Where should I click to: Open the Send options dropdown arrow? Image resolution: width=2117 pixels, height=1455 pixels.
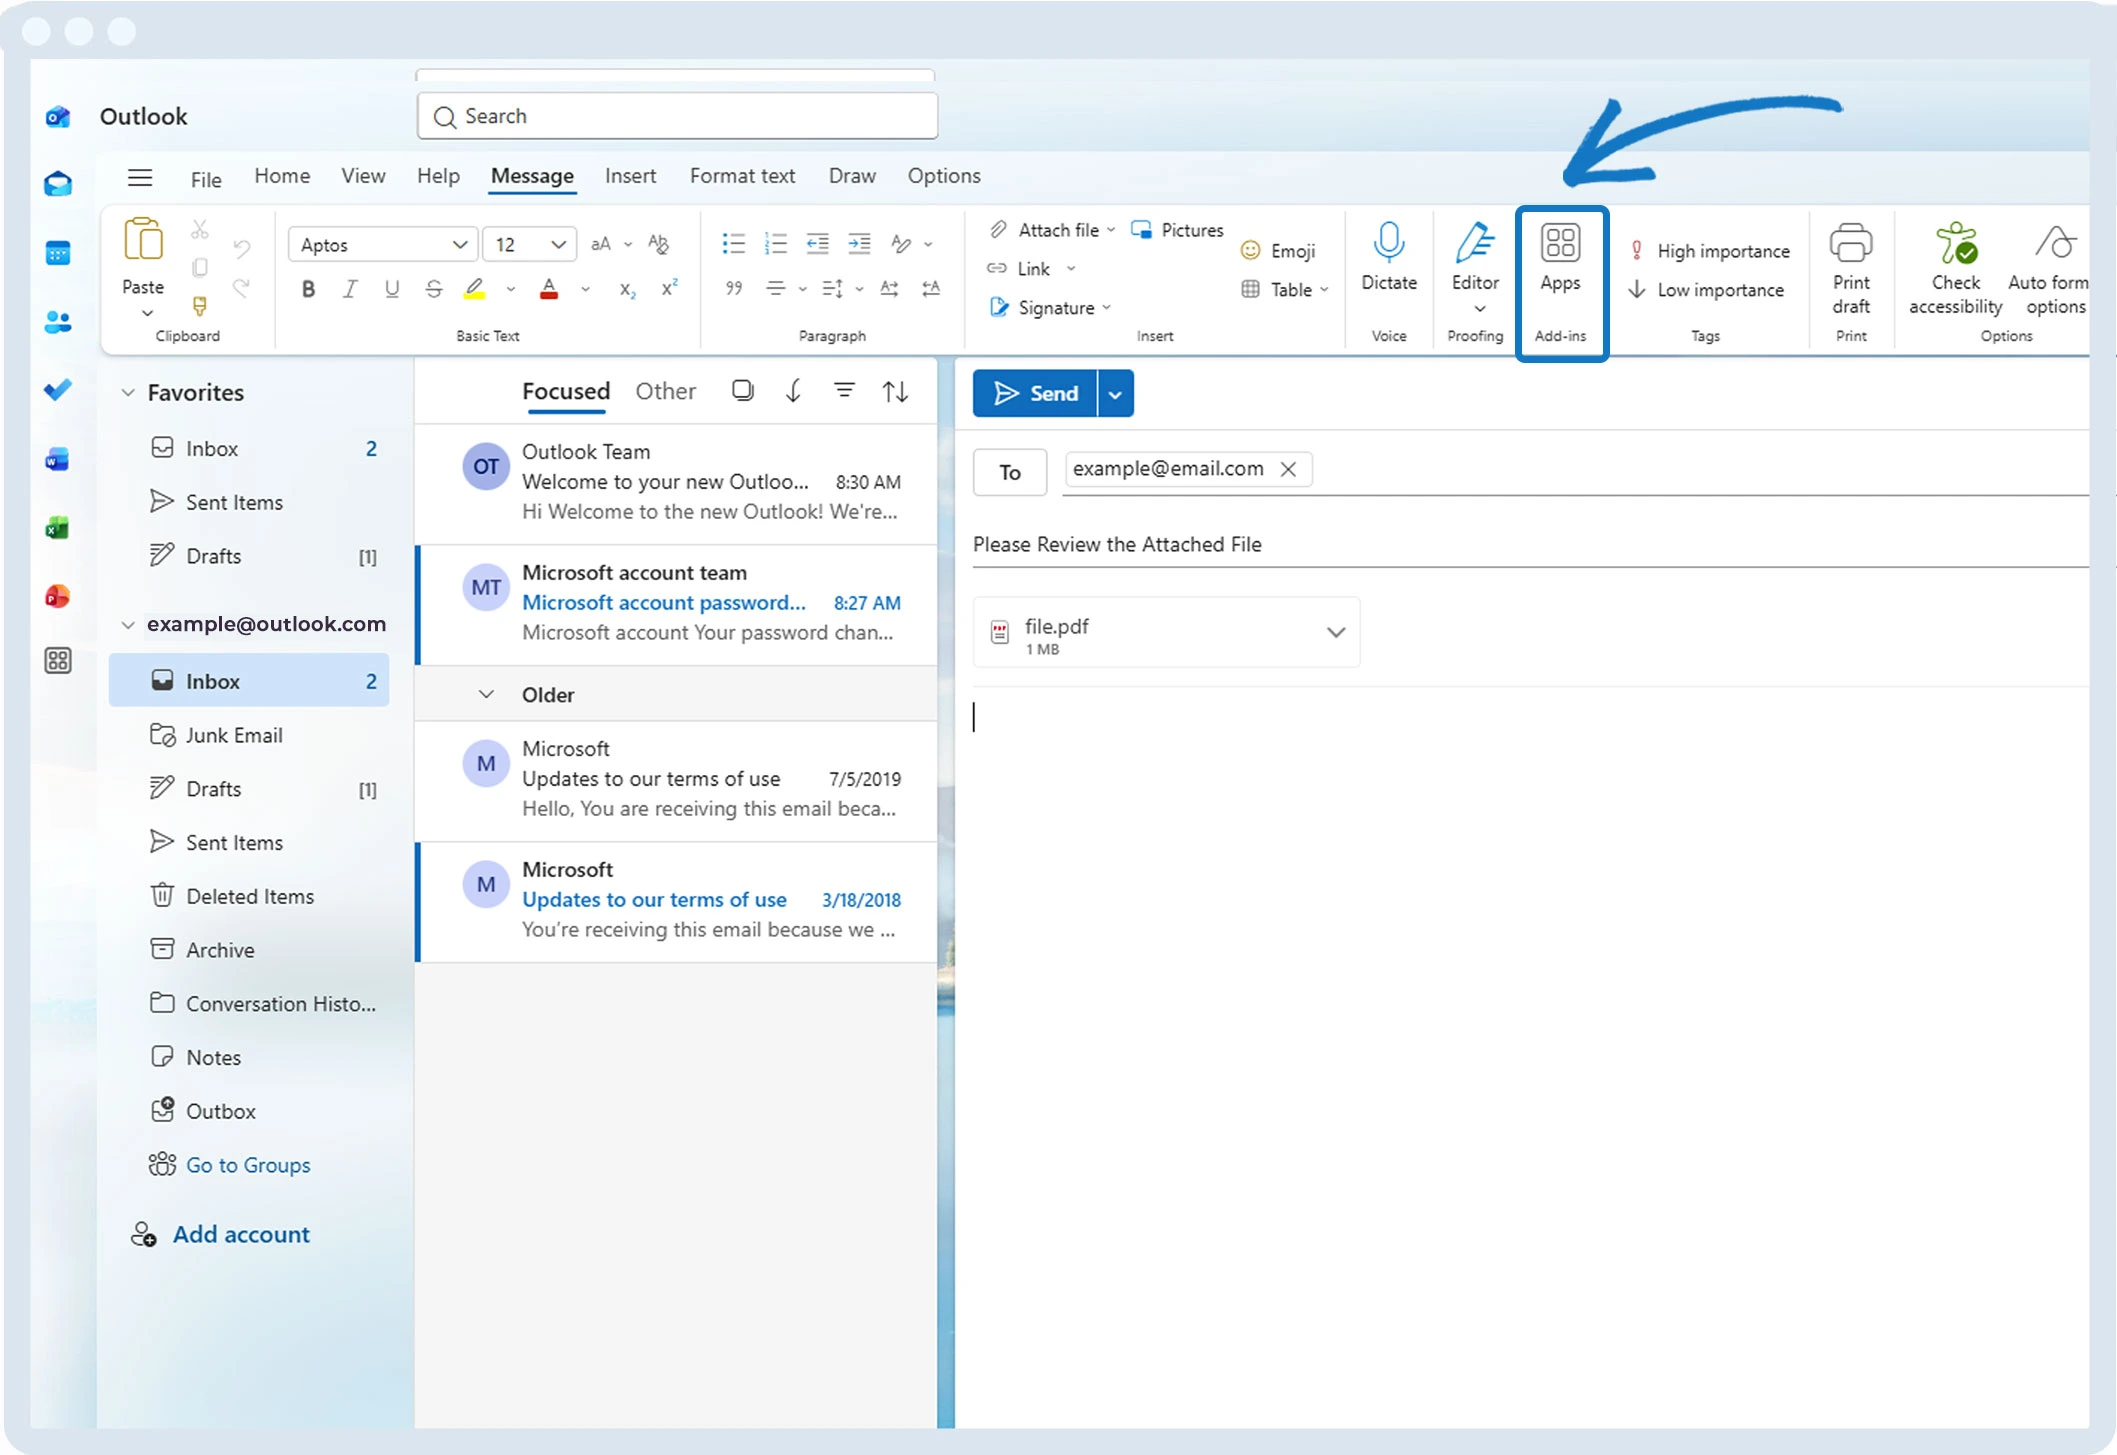[x=1115, y=394]
